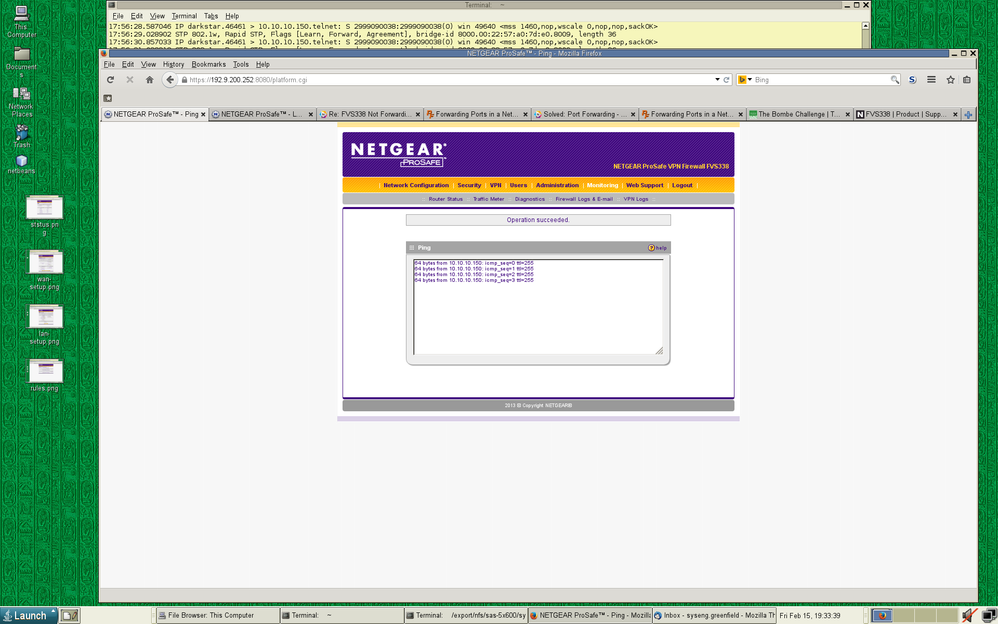Open the Bookmarks menu in Firefox
998x624 pixels.
click(208, 64)
